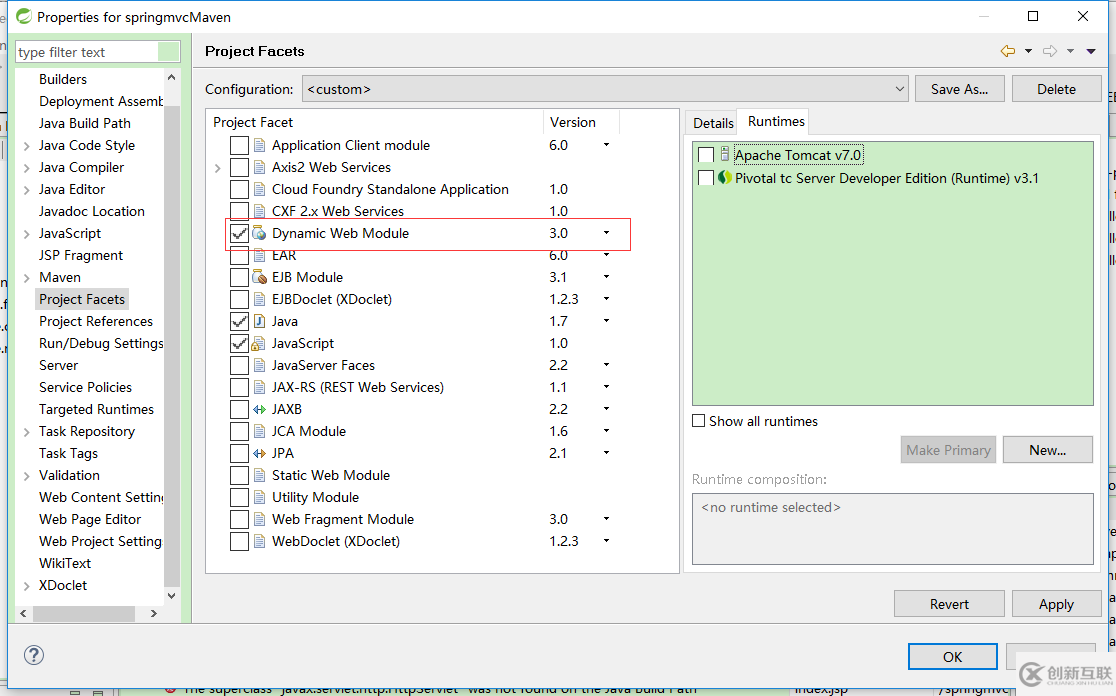
Task: Click the Static Web Module facet icon
Action: (260, 475)
